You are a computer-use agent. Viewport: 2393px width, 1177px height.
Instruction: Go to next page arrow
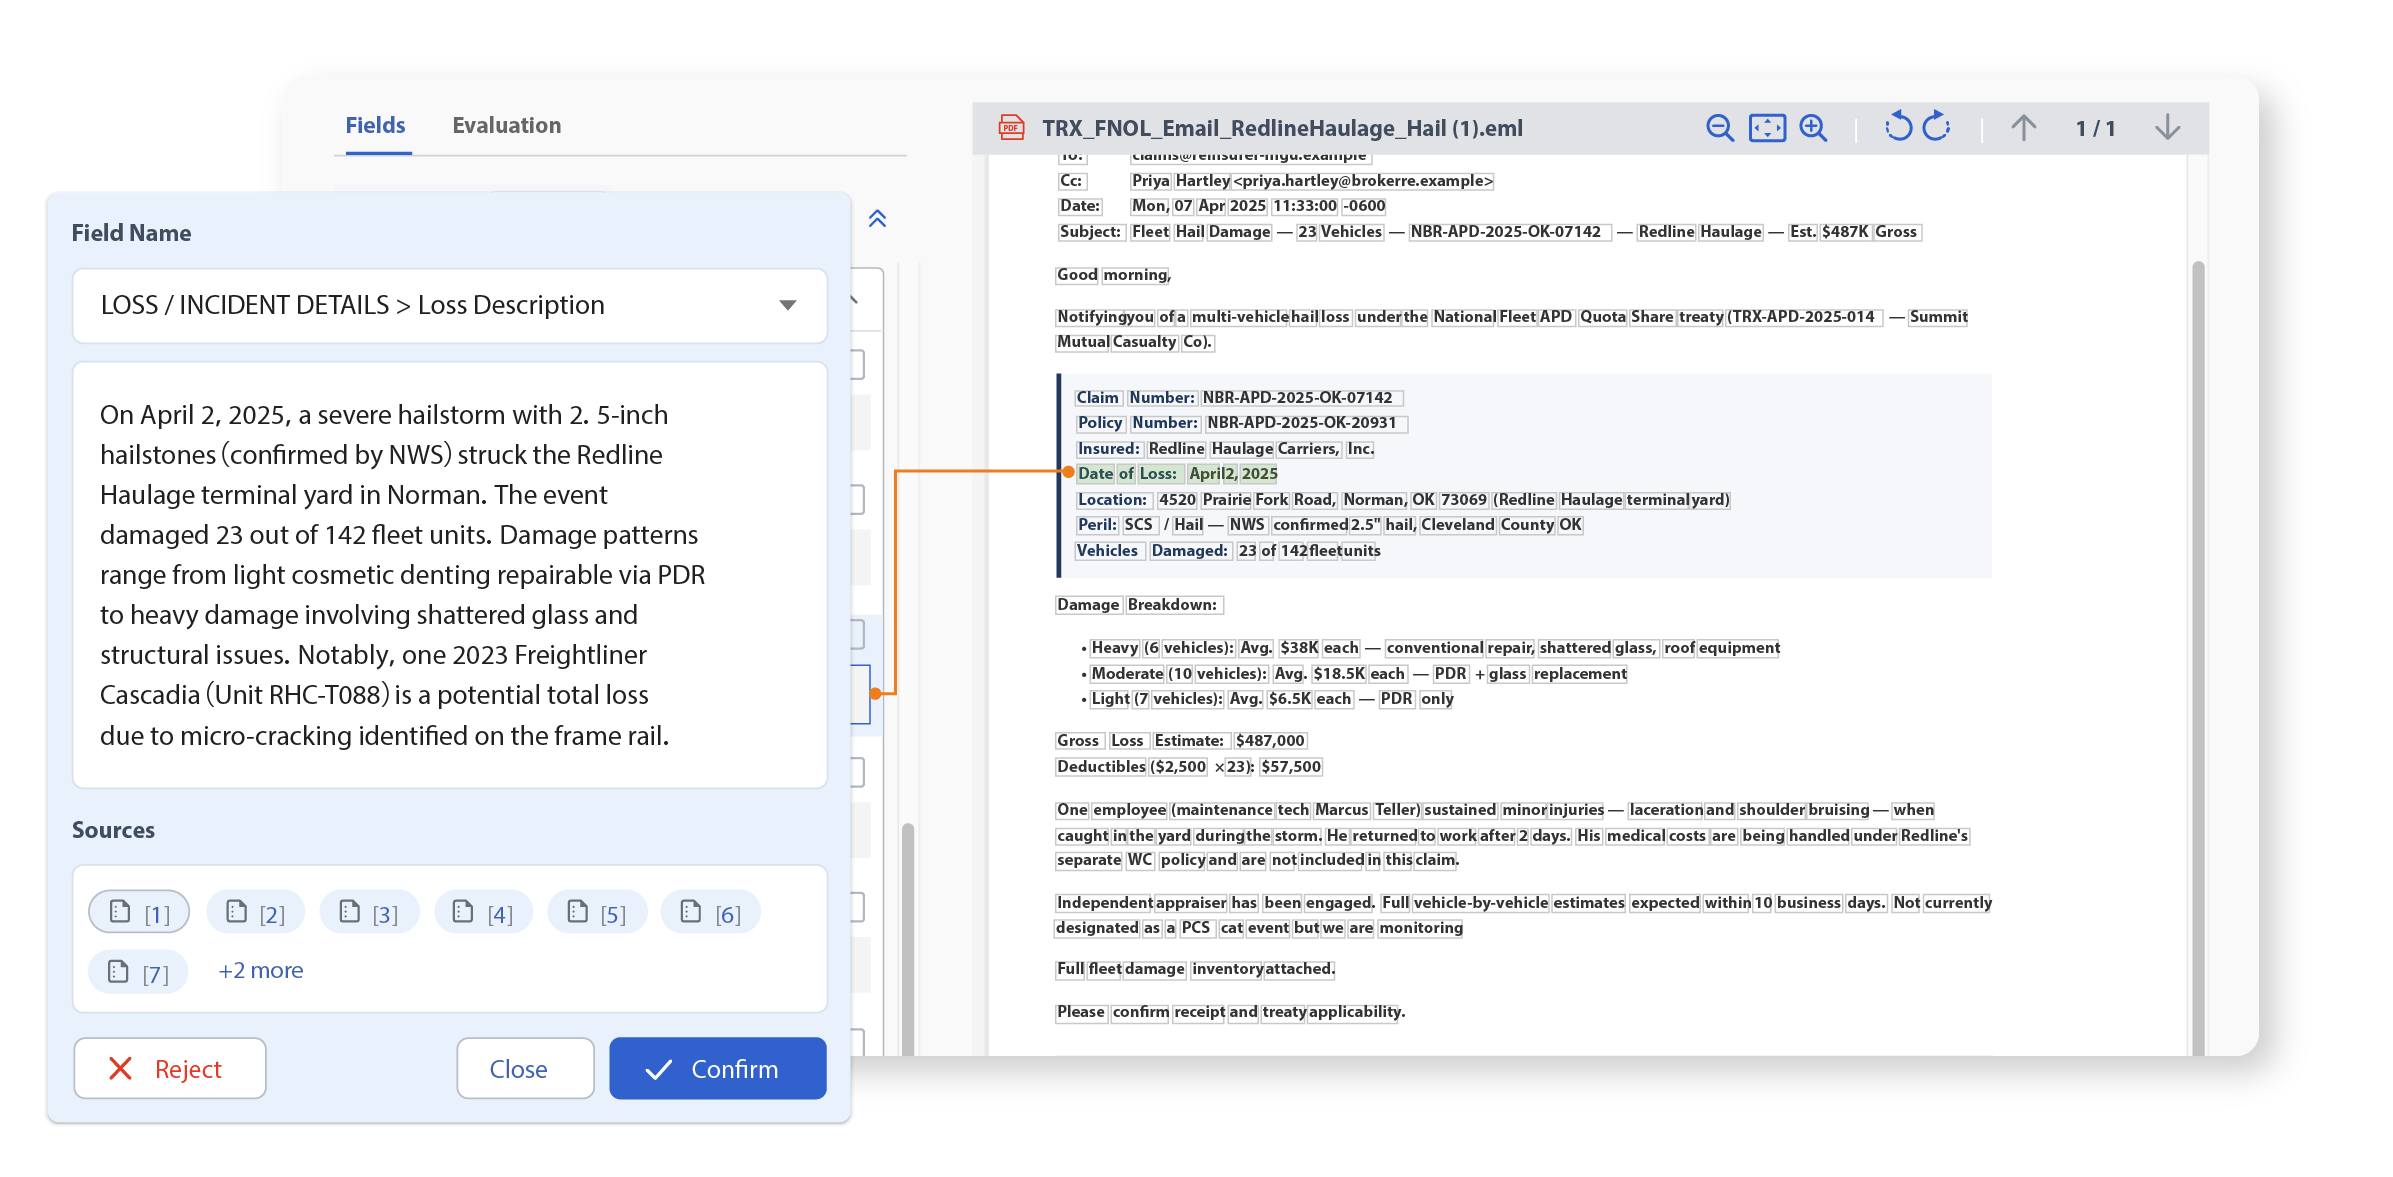pyautogui.click(x=2167, y=128)
